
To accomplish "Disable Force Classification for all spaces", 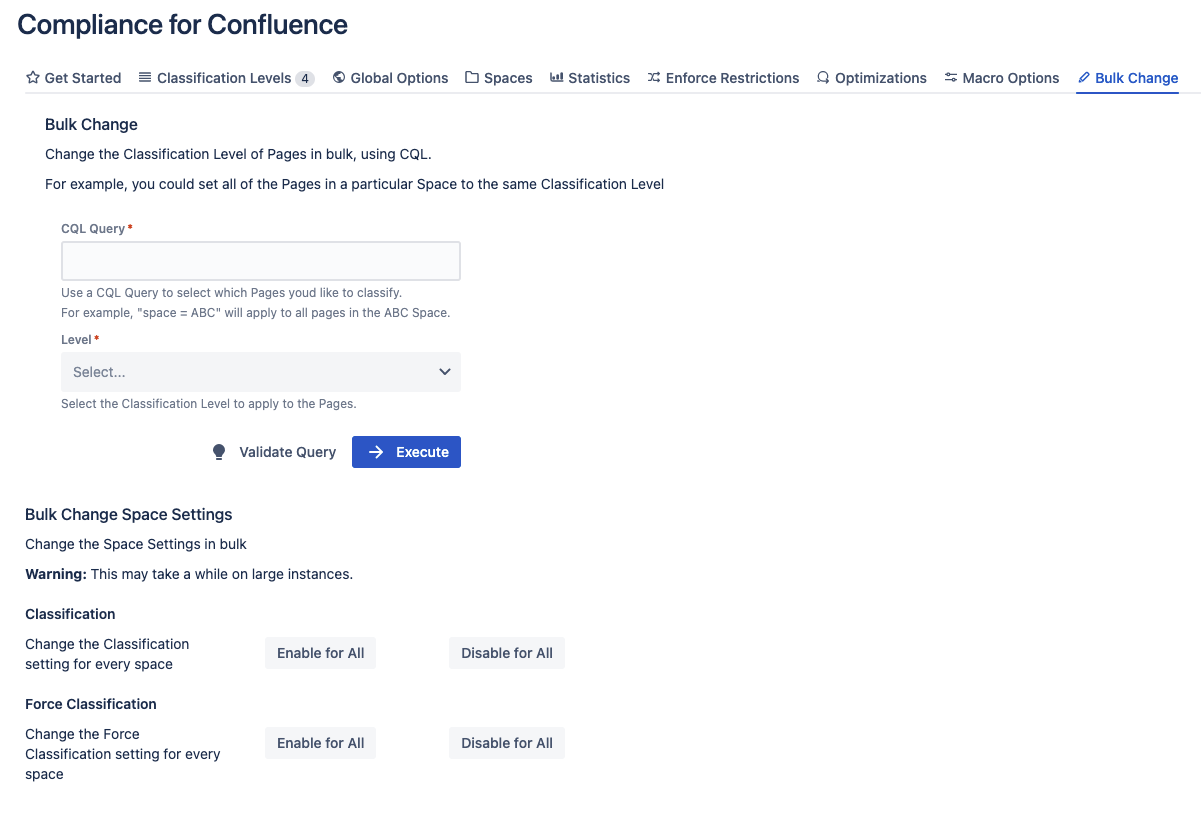I will click(x=507, y=743).
